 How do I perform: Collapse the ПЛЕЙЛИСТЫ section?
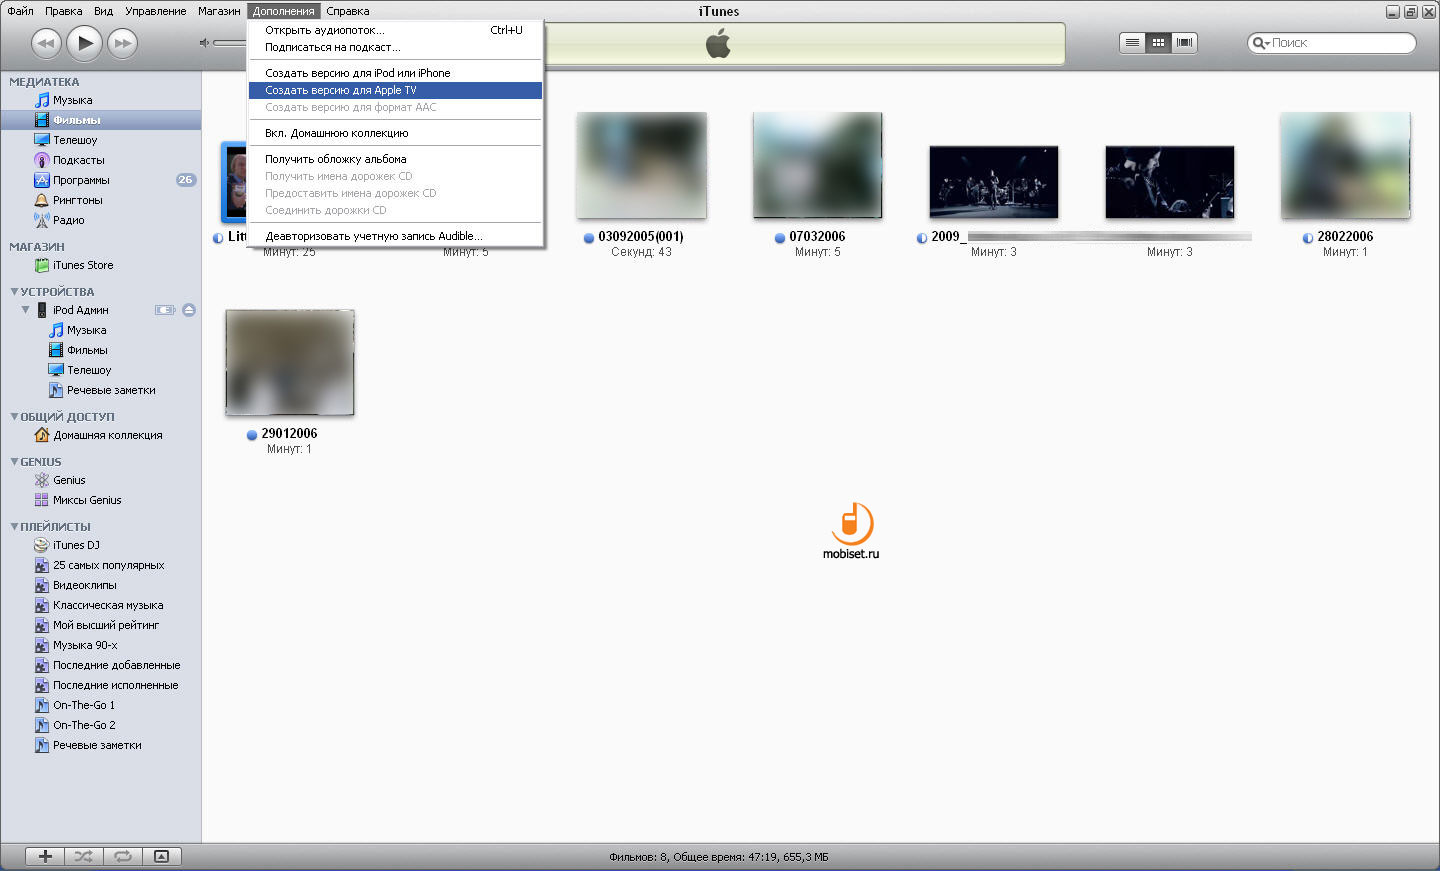(x=14, y=526)
